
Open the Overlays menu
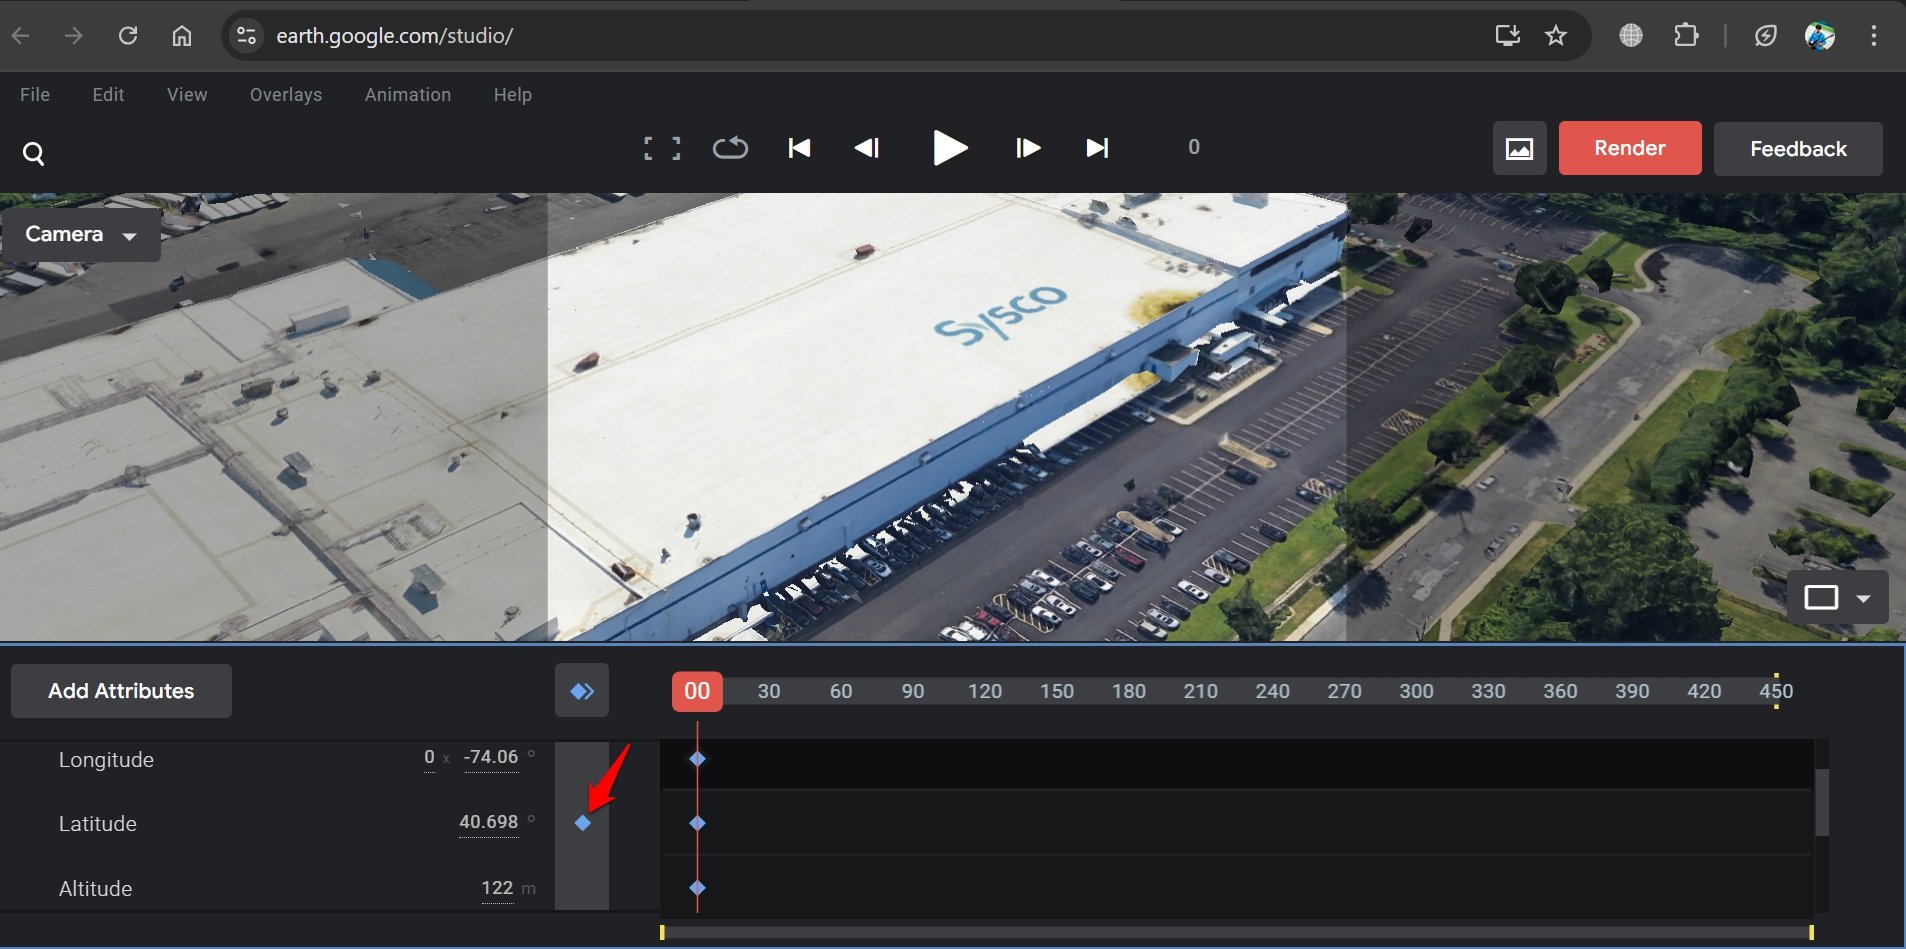coord(286,94)
